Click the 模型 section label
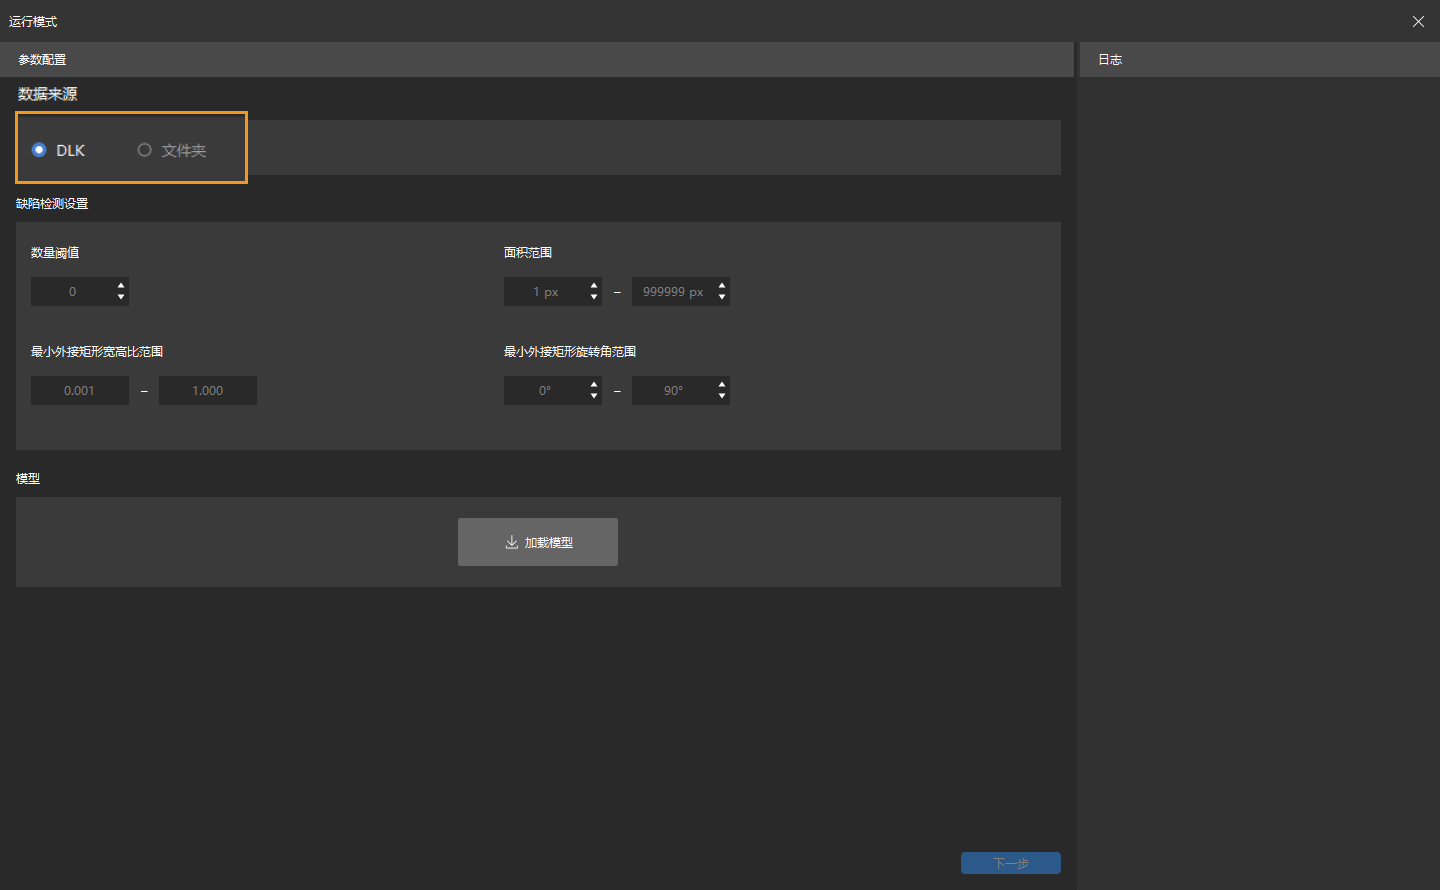 coord(28,479)
